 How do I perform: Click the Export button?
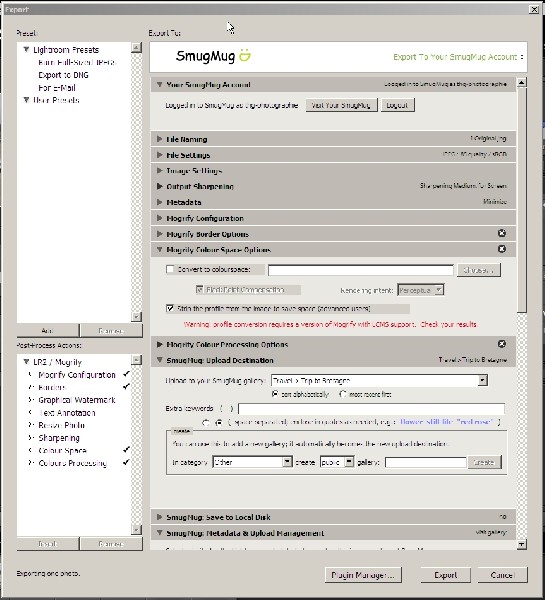coord(445,575)
